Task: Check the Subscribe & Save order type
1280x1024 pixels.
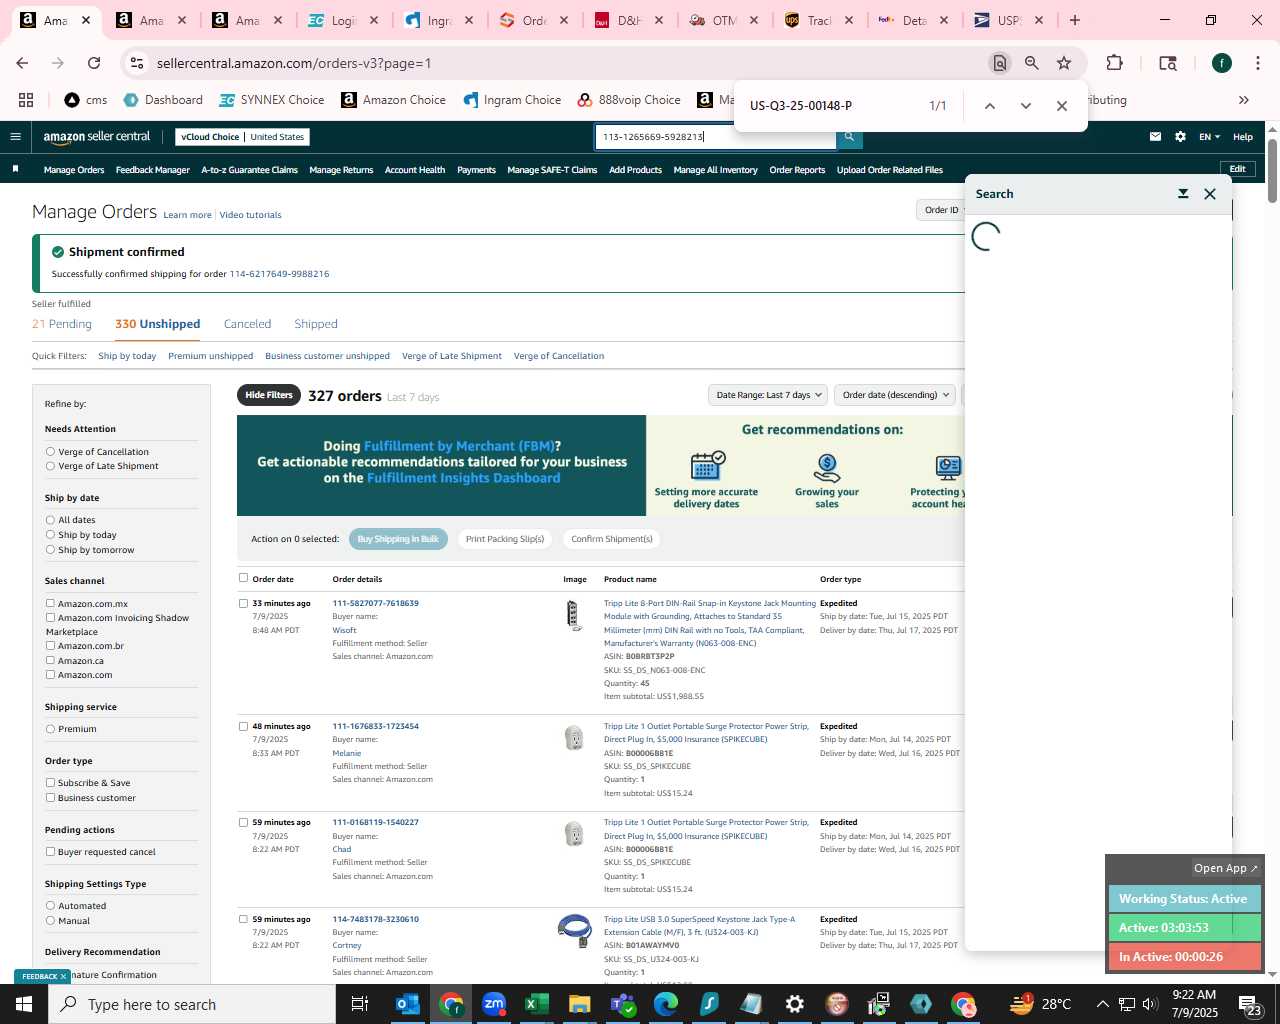Action: click(x=50, y=783)
